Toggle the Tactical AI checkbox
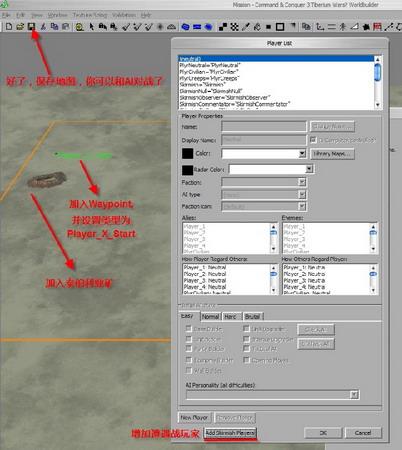402x450 pixels. click(x=246, y=349)
